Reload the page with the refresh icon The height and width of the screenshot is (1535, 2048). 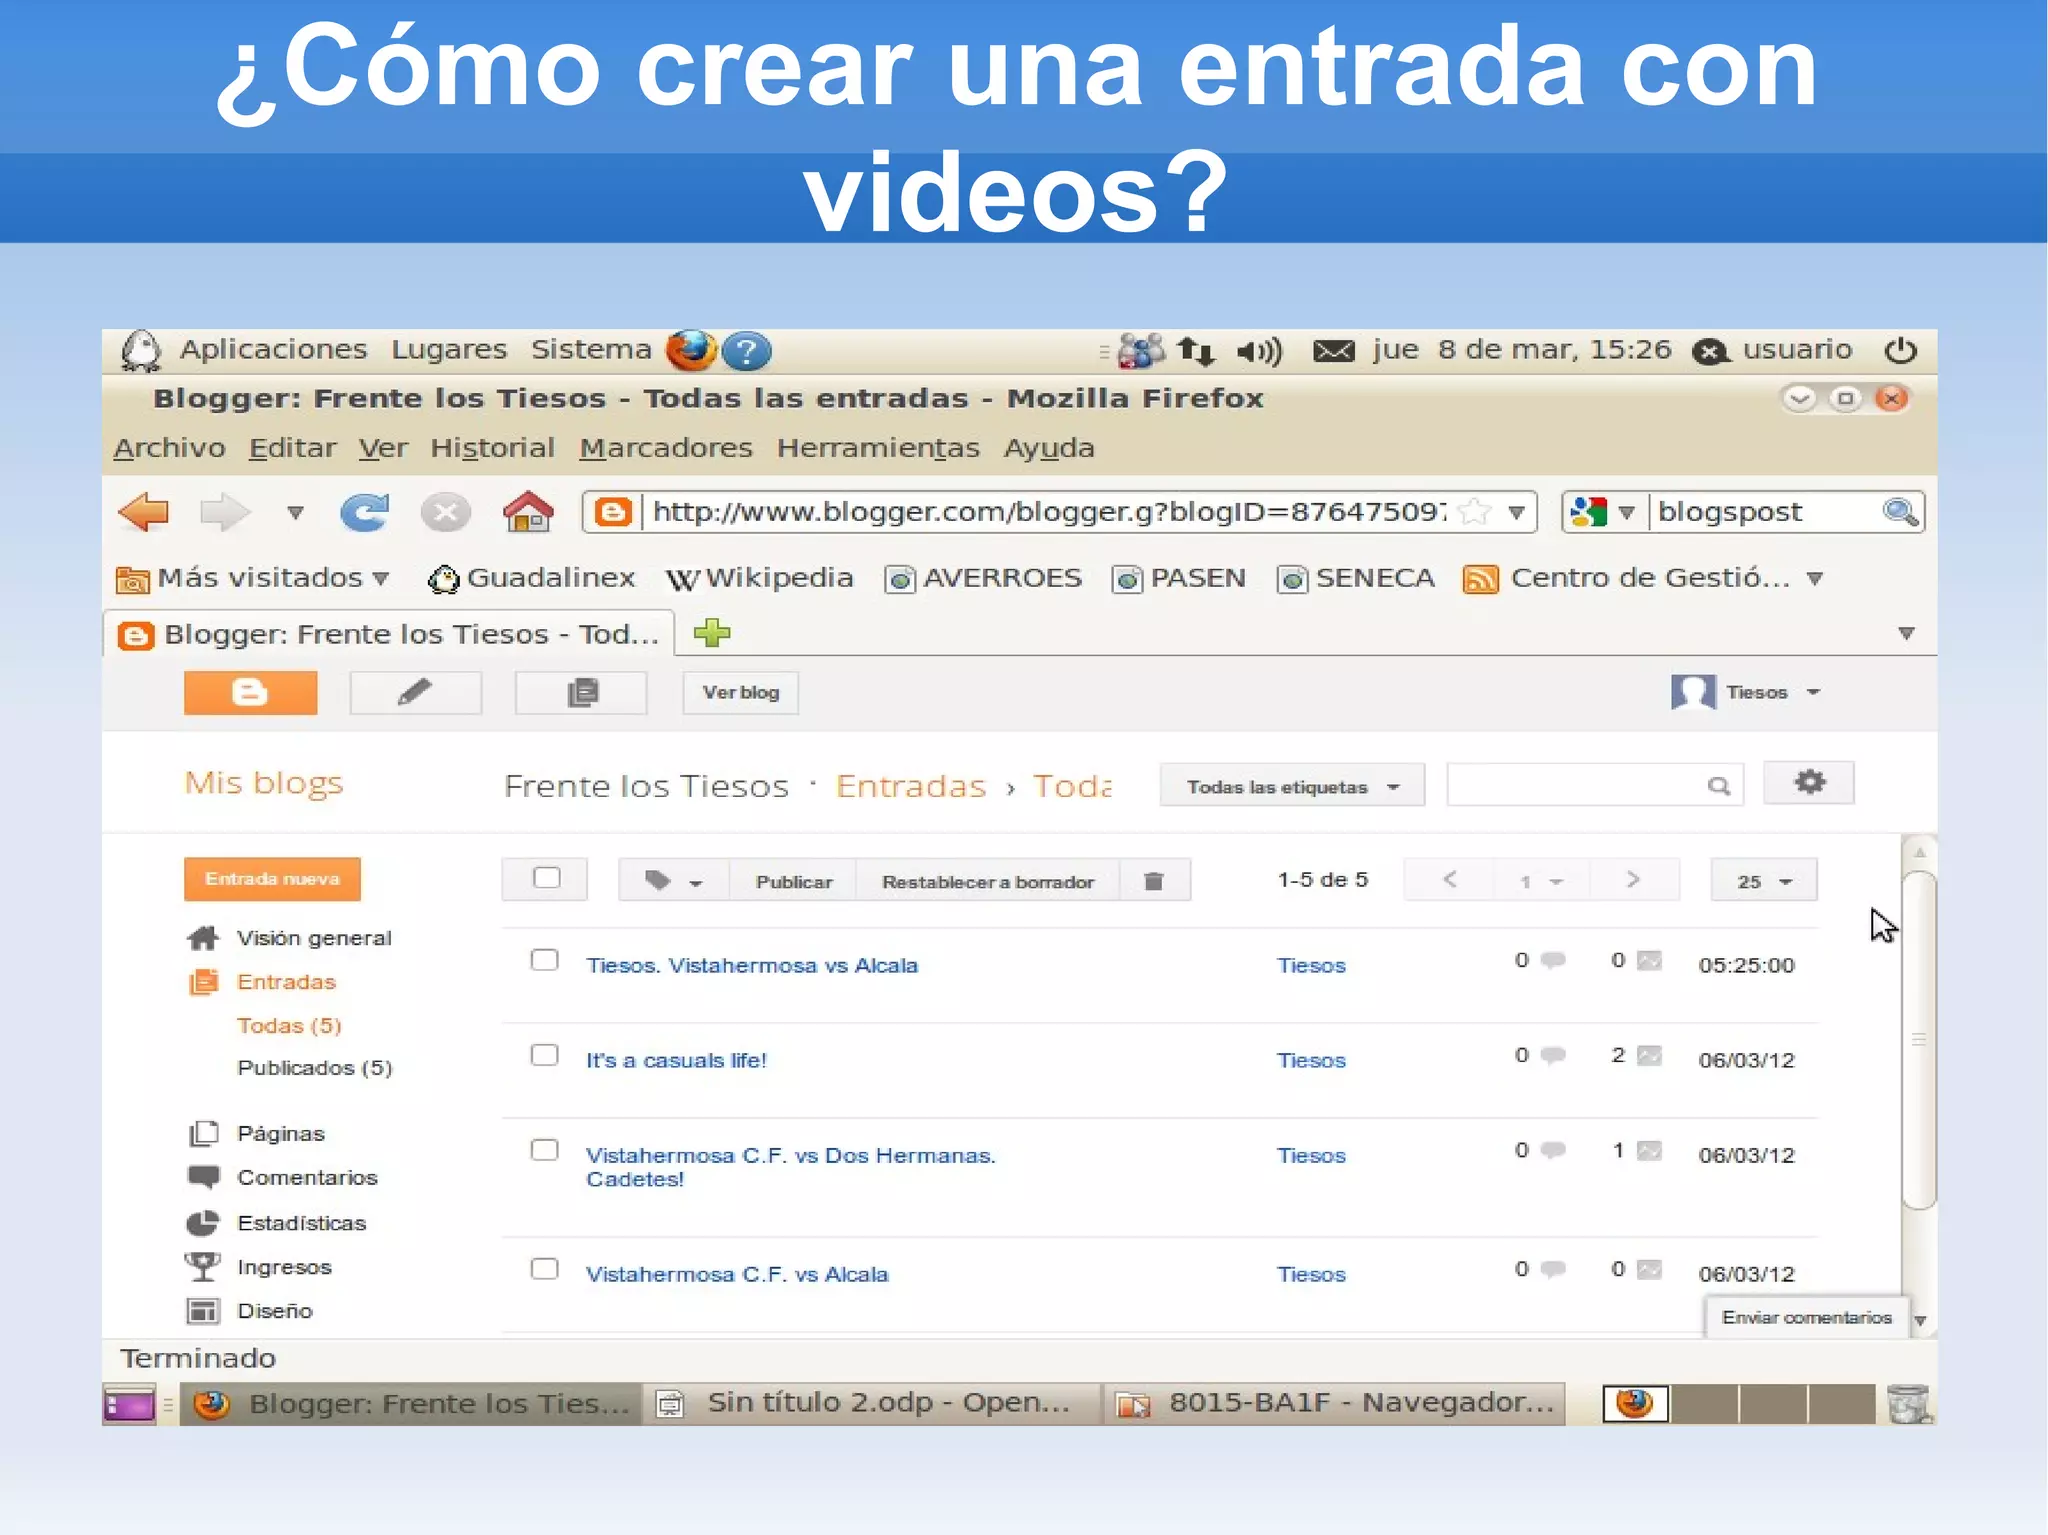click(x=364, y=513)
